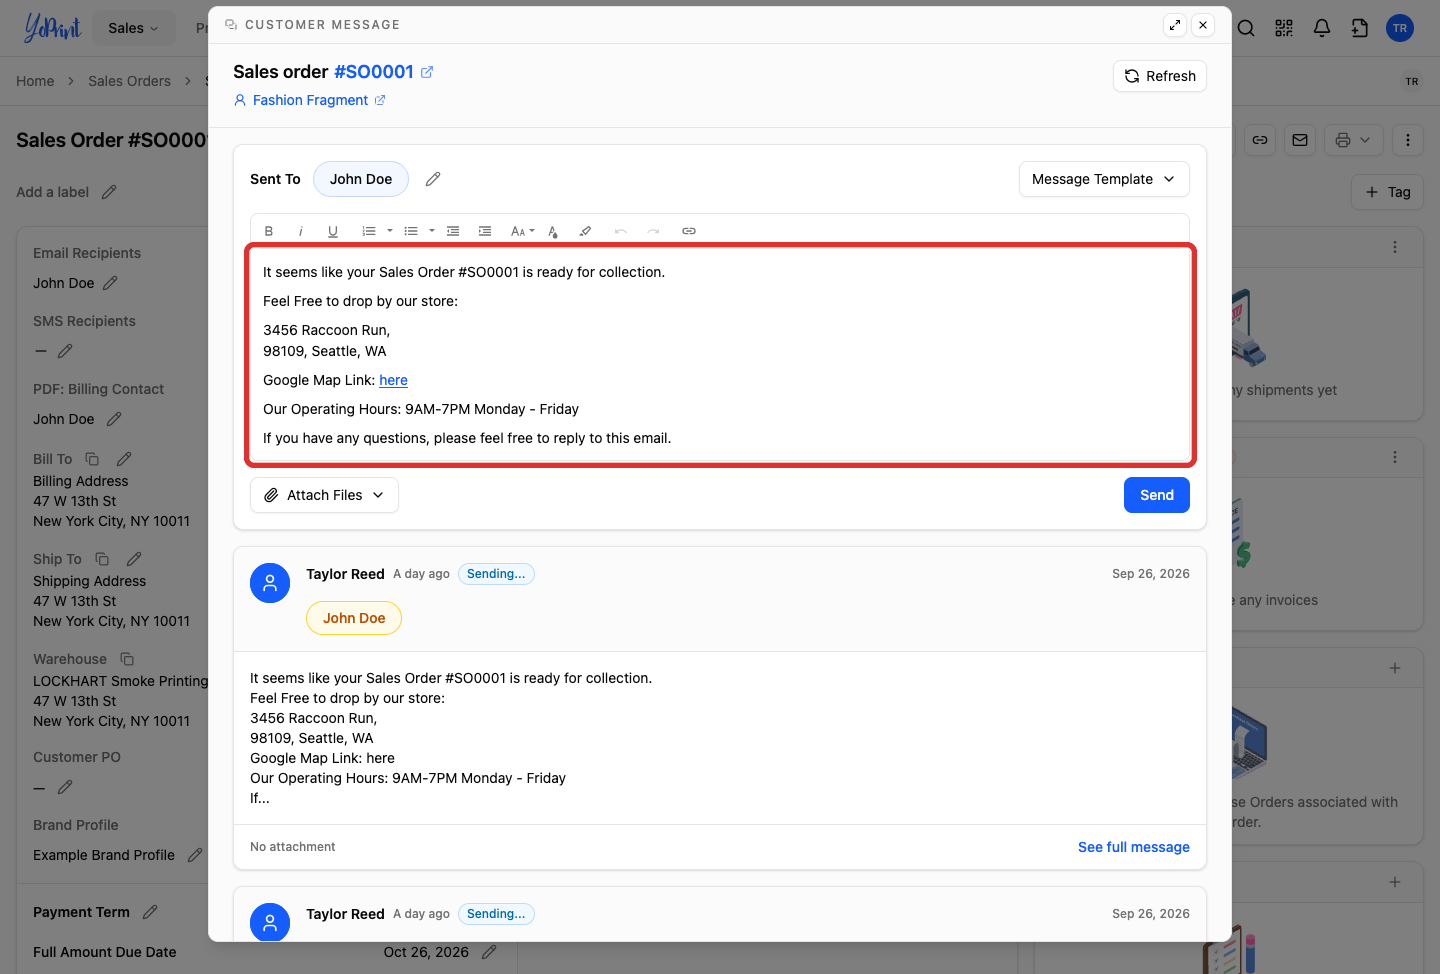Edit the Sent To recipients
The image size is (1440, 974).
[x=433, y=179]
